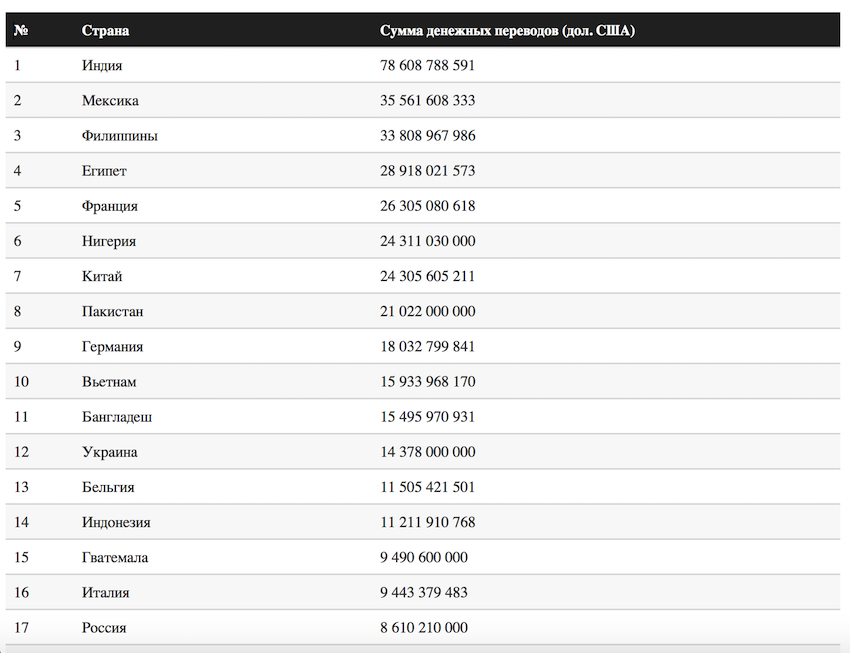
Task: Select the "Россия" country cell
Action: [104, 628]
